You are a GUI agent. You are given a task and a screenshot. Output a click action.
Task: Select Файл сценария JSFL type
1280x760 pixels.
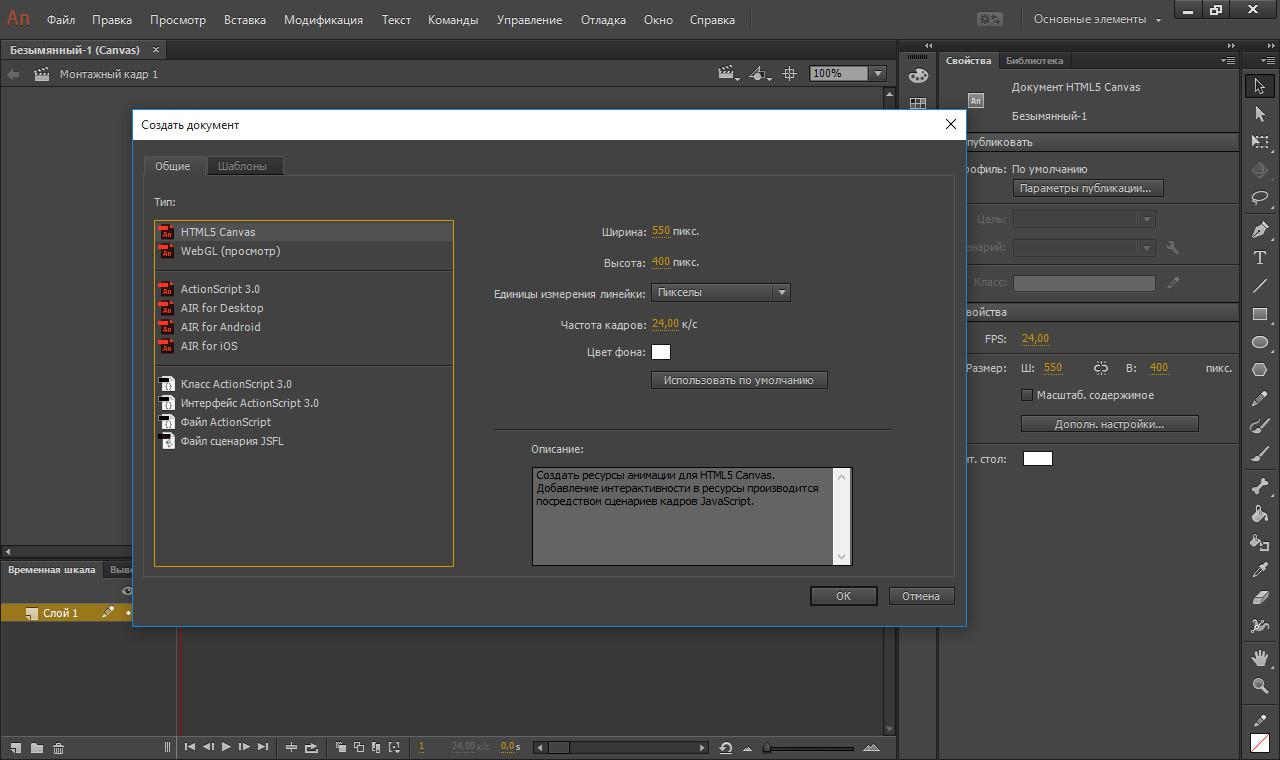coord(304,441)
